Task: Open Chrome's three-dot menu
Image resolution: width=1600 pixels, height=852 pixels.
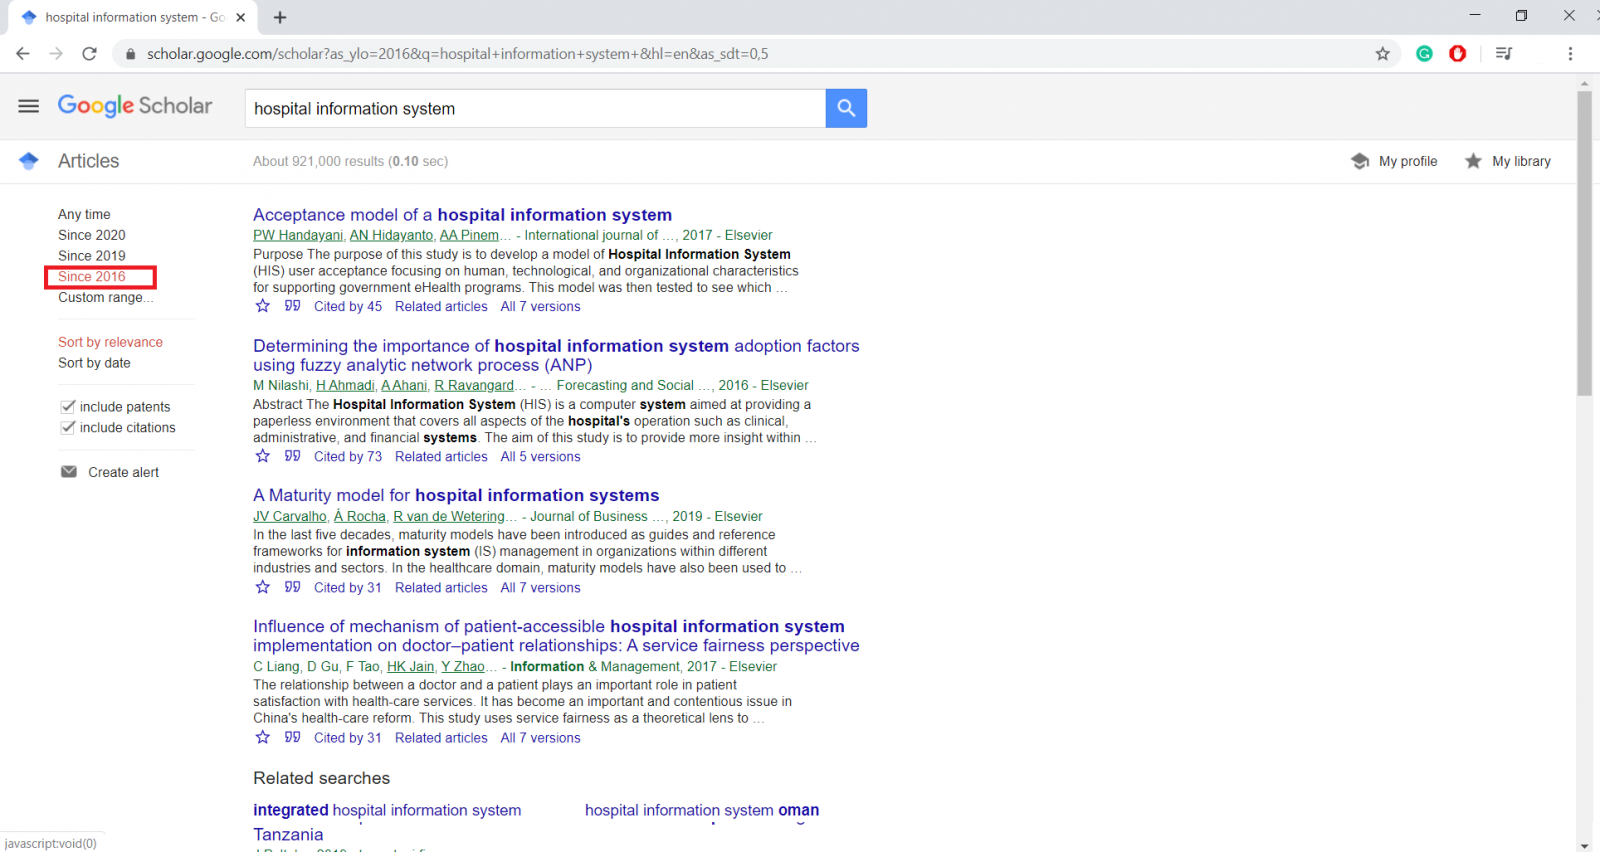Action: coord(1570,54)
